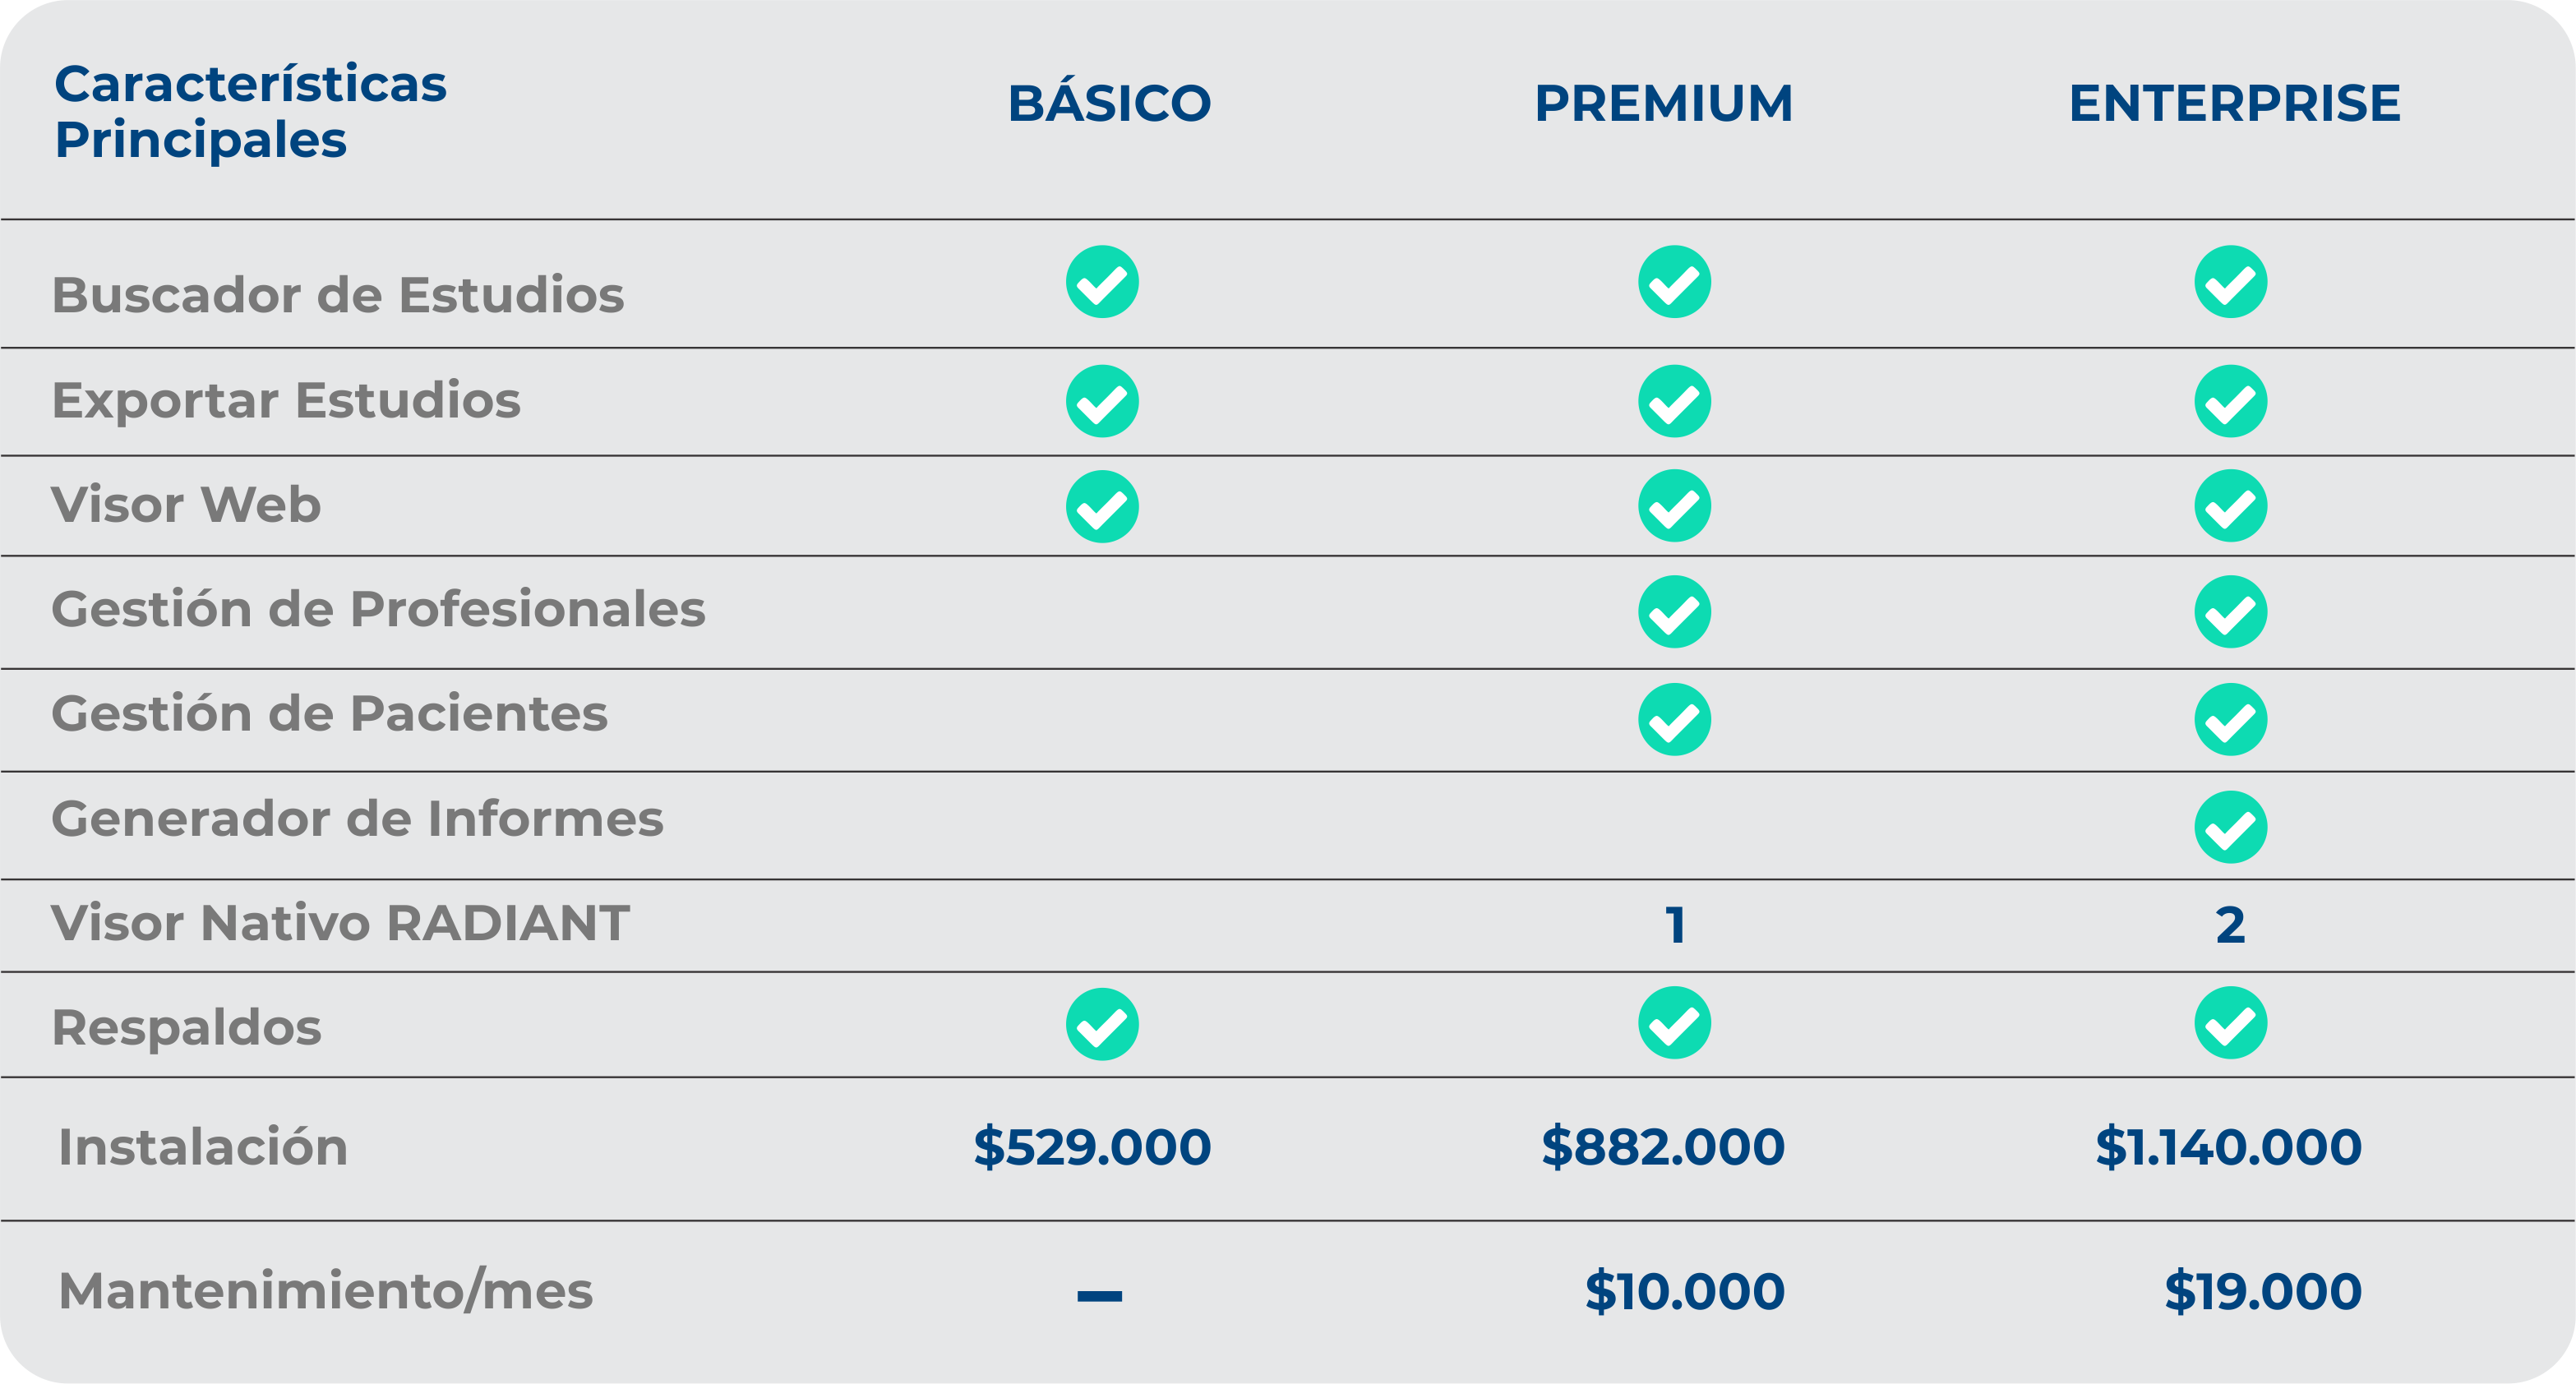Screen dimensions: 2576x1384
Task: Select the ENTERPRISE checkmark in Gestión de Pacientes
Action: (2230, 720)
